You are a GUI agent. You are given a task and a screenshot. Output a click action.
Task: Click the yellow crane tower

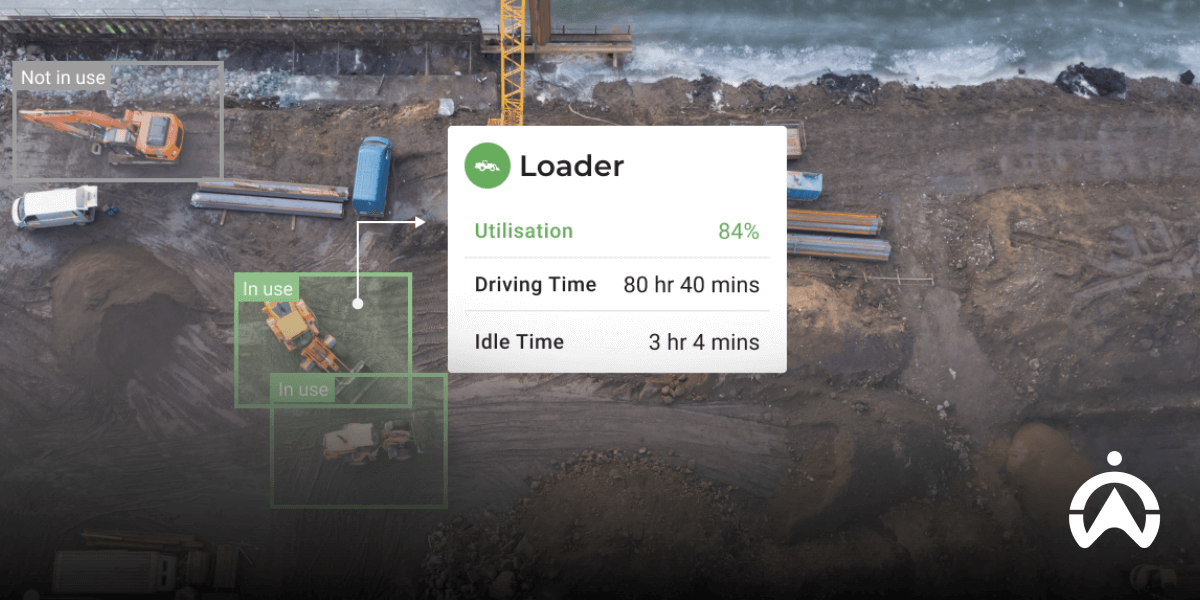click(x=513, y=62)
